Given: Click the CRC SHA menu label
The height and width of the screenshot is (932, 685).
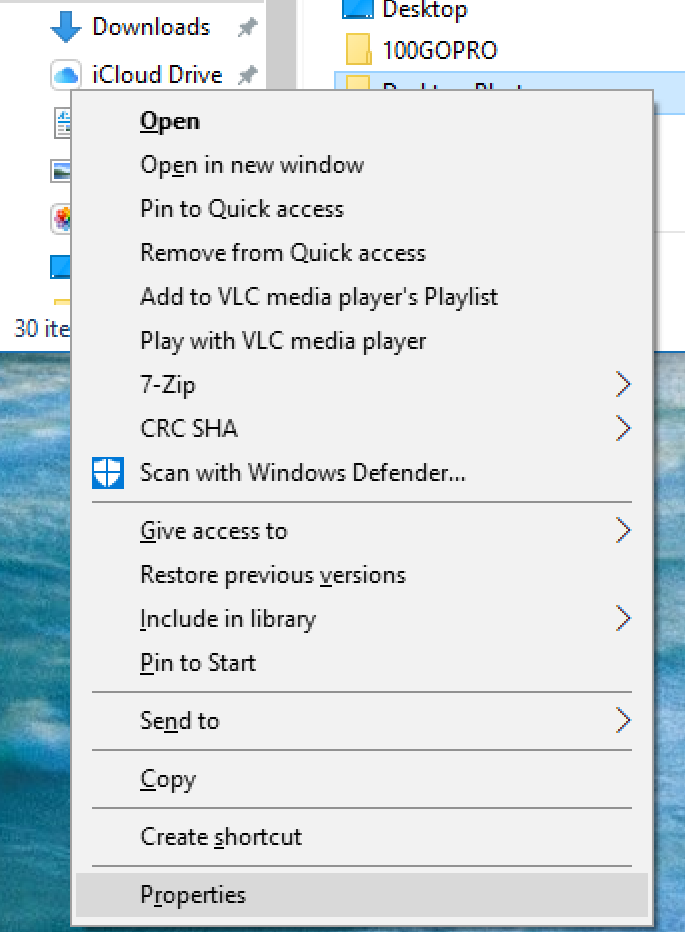Looking at the screenshot, I should 189,429.
